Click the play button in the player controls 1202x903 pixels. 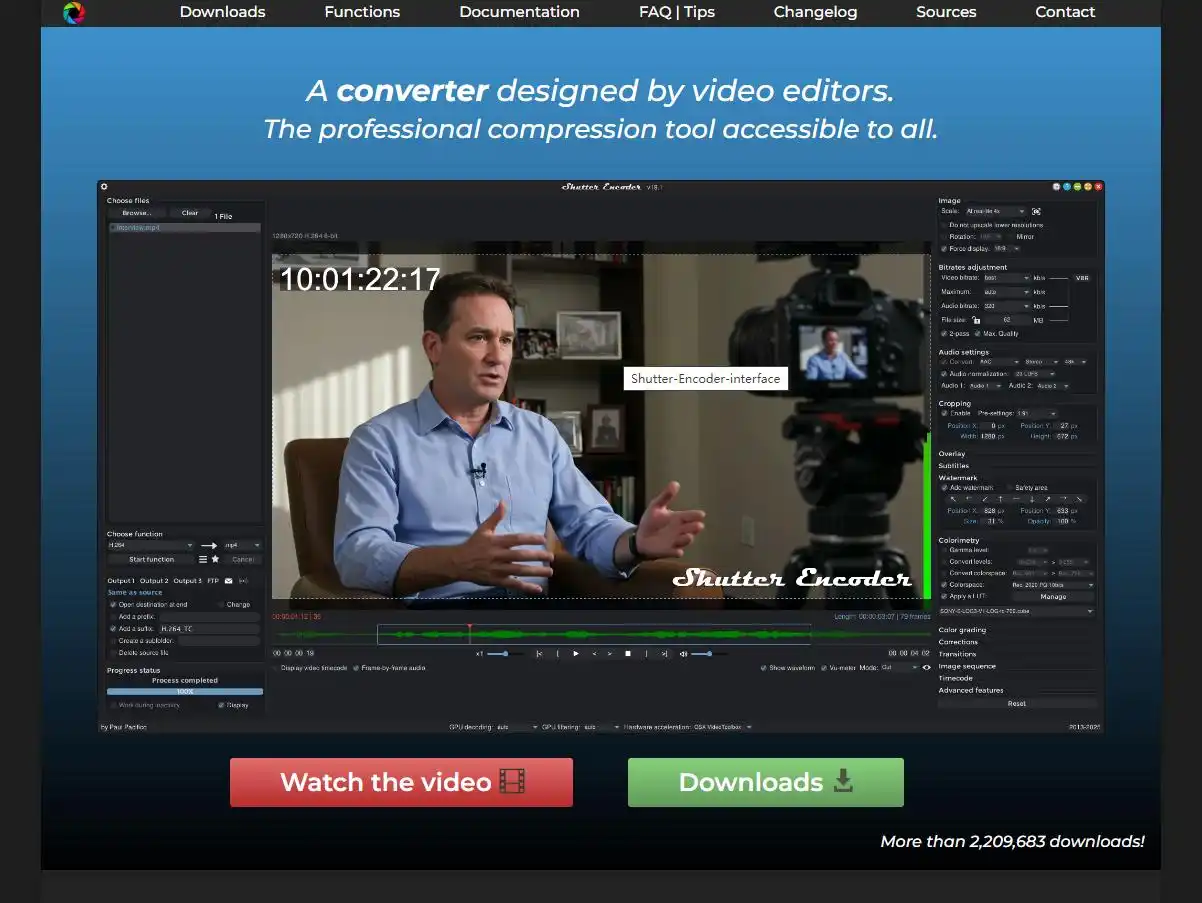click(x=576, y=653)
